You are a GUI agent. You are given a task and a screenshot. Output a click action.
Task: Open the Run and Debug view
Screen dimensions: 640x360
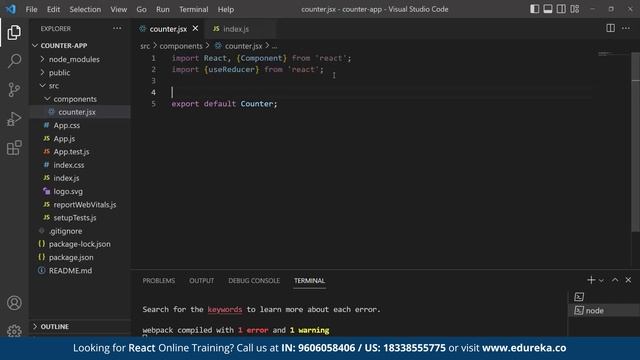(14, 119)
